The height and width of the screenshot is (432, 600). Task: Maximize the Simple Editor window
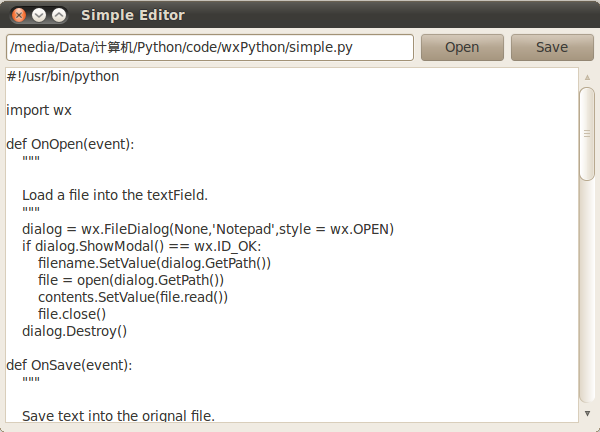[59, 15]
